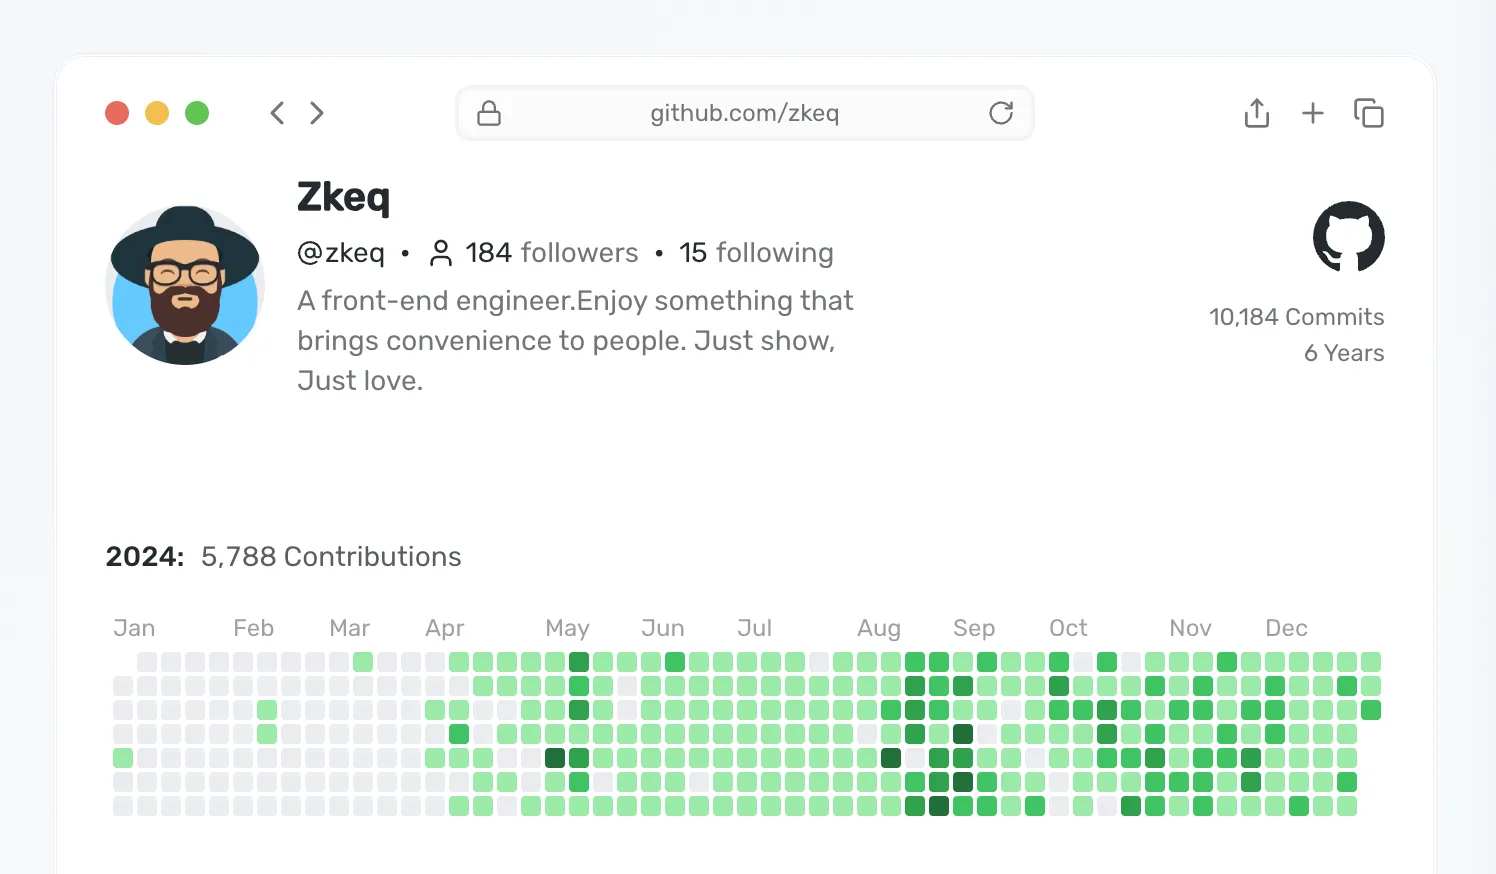View the 15 following list
The width and height of the screenshot is (1496, 874).
tap(756, 253)
